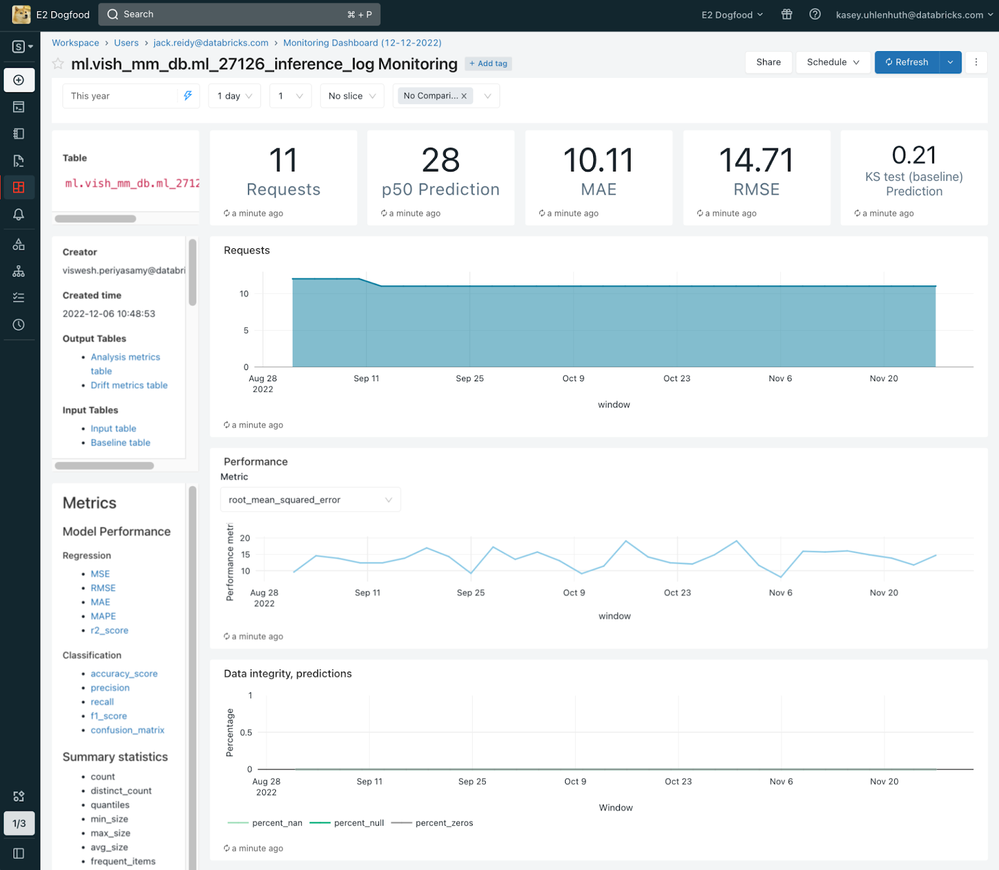Expand the 1 day granularity dropdown
Viewport: 999px width, 870px height.
pos(235,96)
